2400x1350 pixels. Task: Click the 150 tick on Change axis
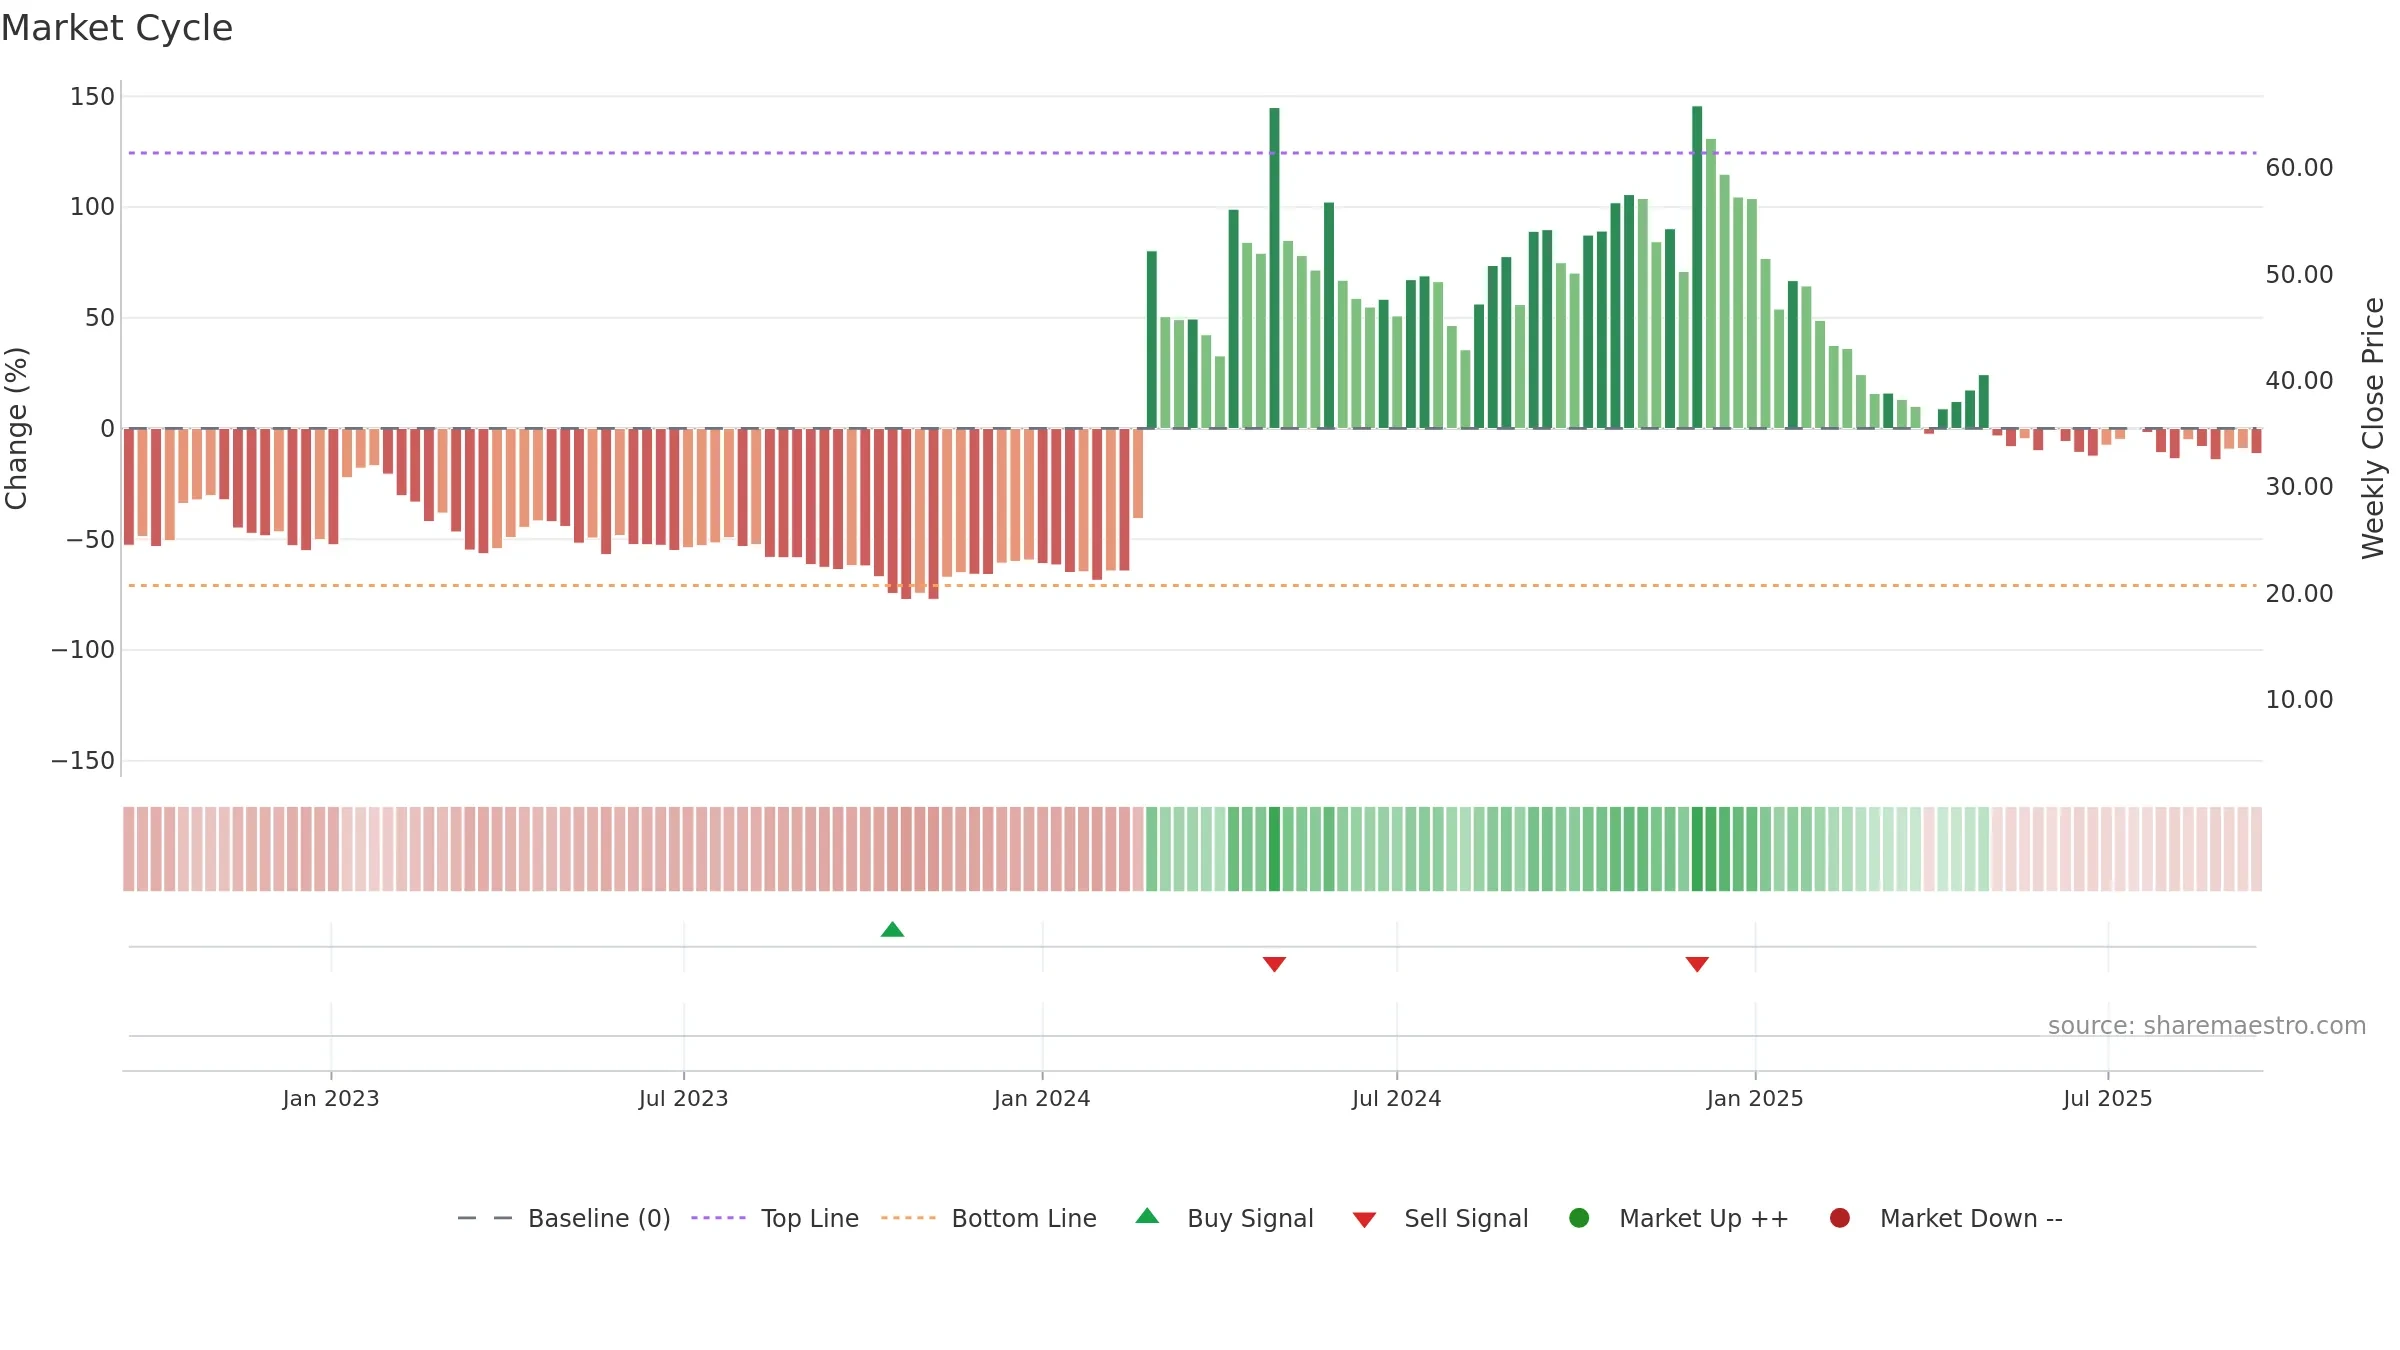92,96
